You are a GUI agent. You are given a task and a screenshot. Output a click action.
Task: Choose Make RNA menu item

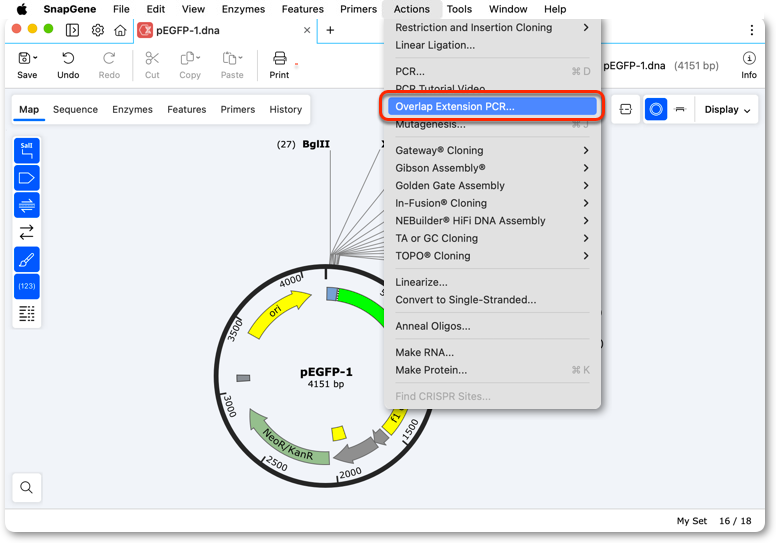point(492,352)
